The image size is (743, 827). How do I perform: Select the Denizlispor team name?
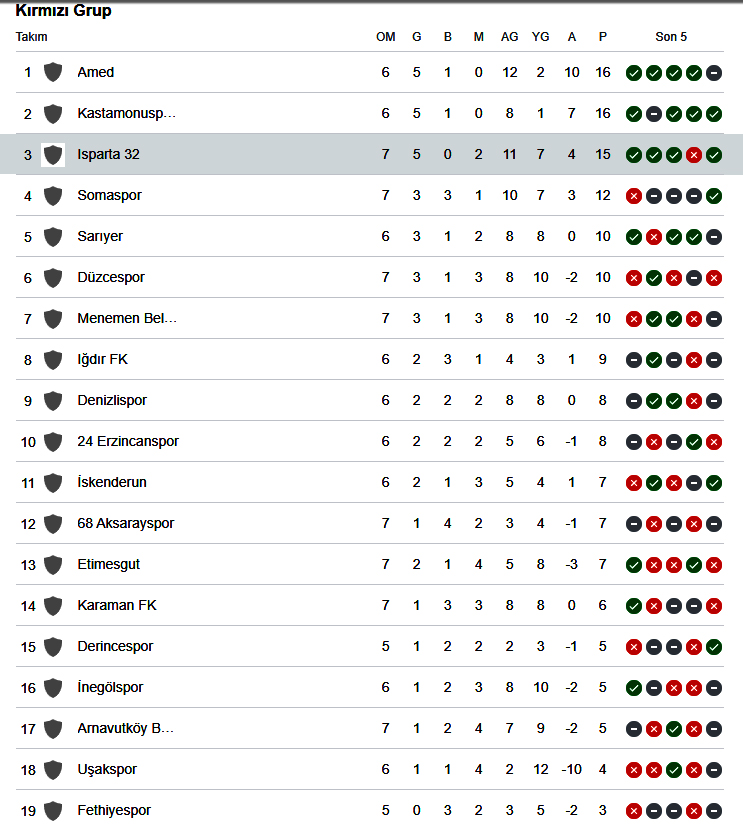coord(112,400)
